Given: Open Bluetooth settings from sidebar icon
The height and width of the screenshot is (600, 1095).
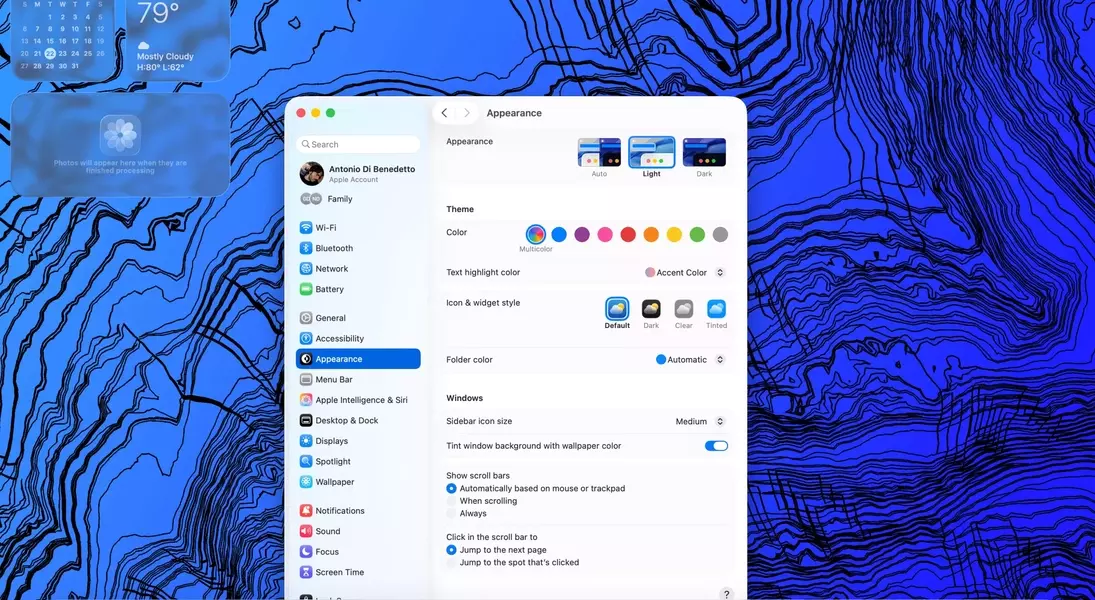Looking at the screenshot, I should 306,248.
